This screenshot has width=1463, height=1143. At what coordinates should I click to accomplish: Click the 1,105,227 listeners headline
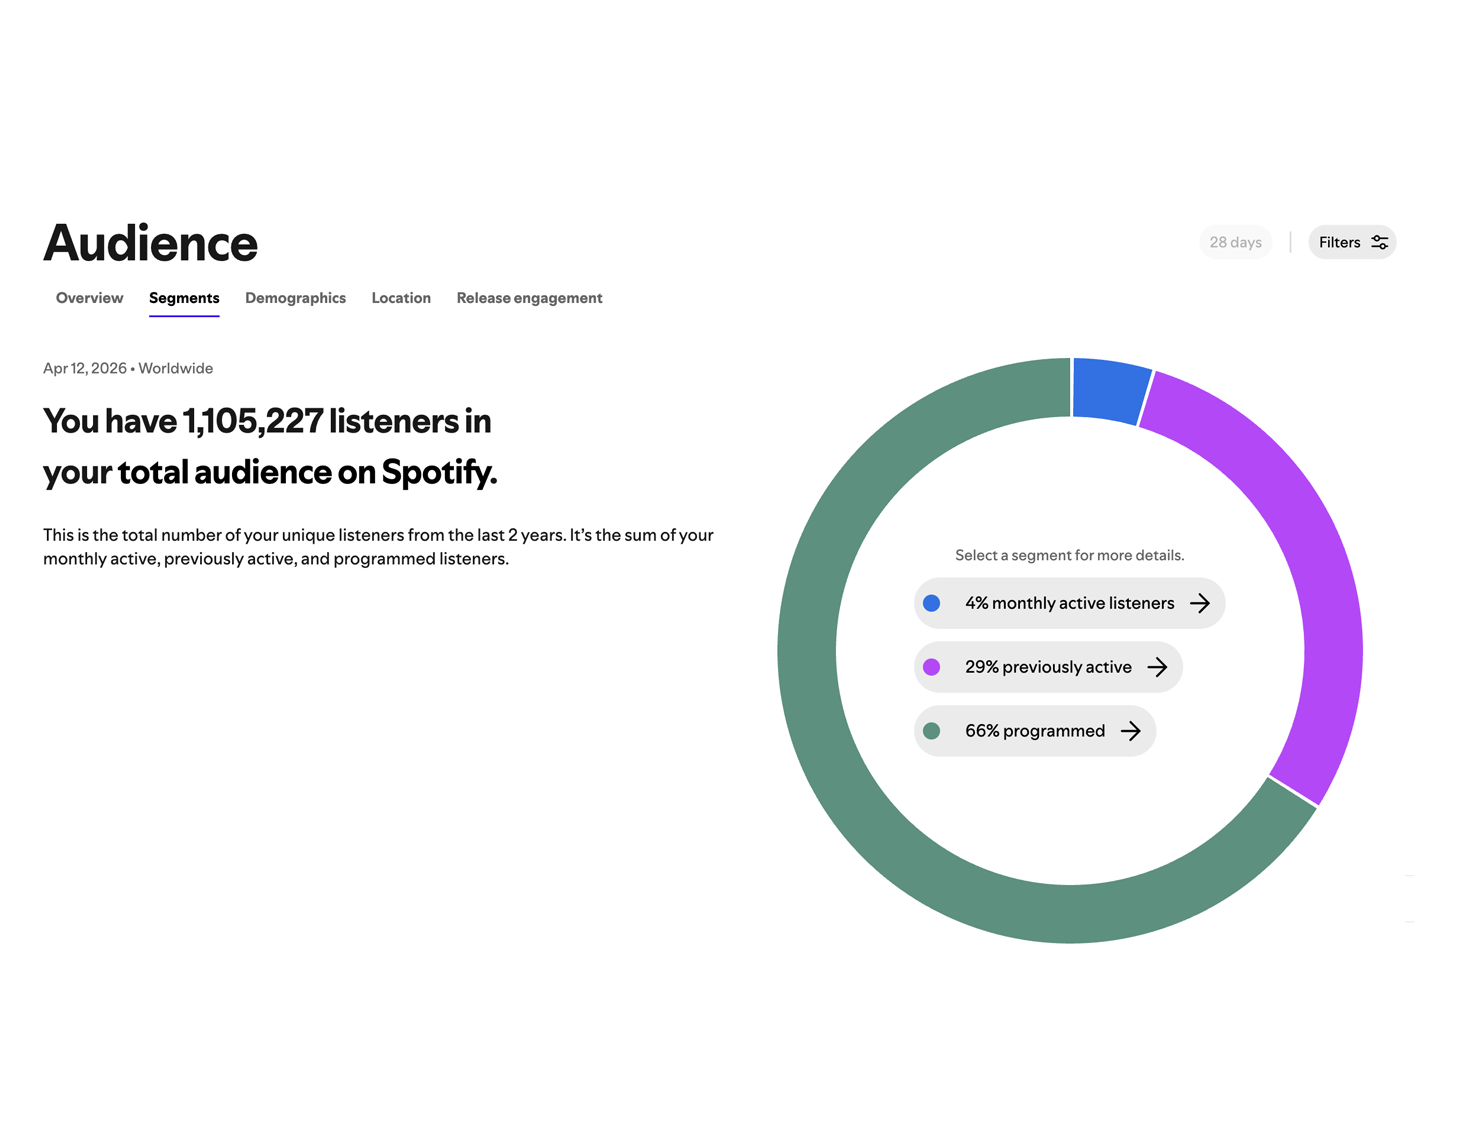click(x=270, y=446)
